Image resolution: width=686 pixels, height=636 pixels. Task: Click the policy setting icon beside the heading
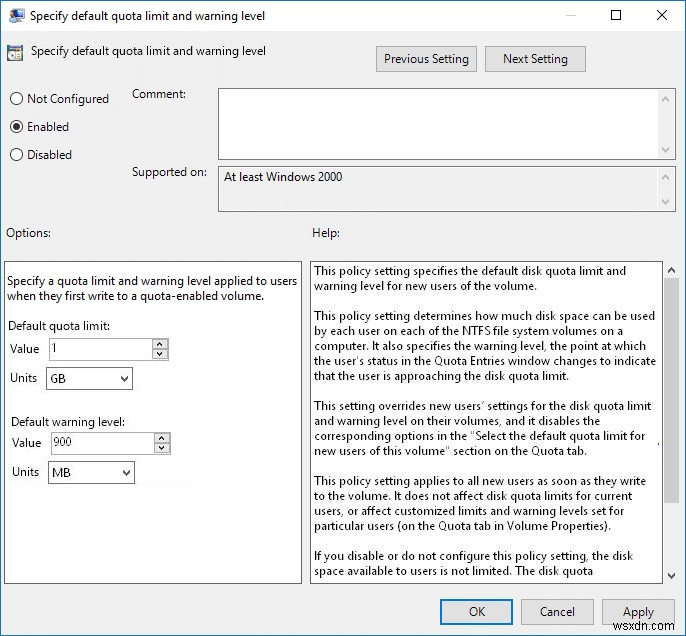tap(15, 53)
